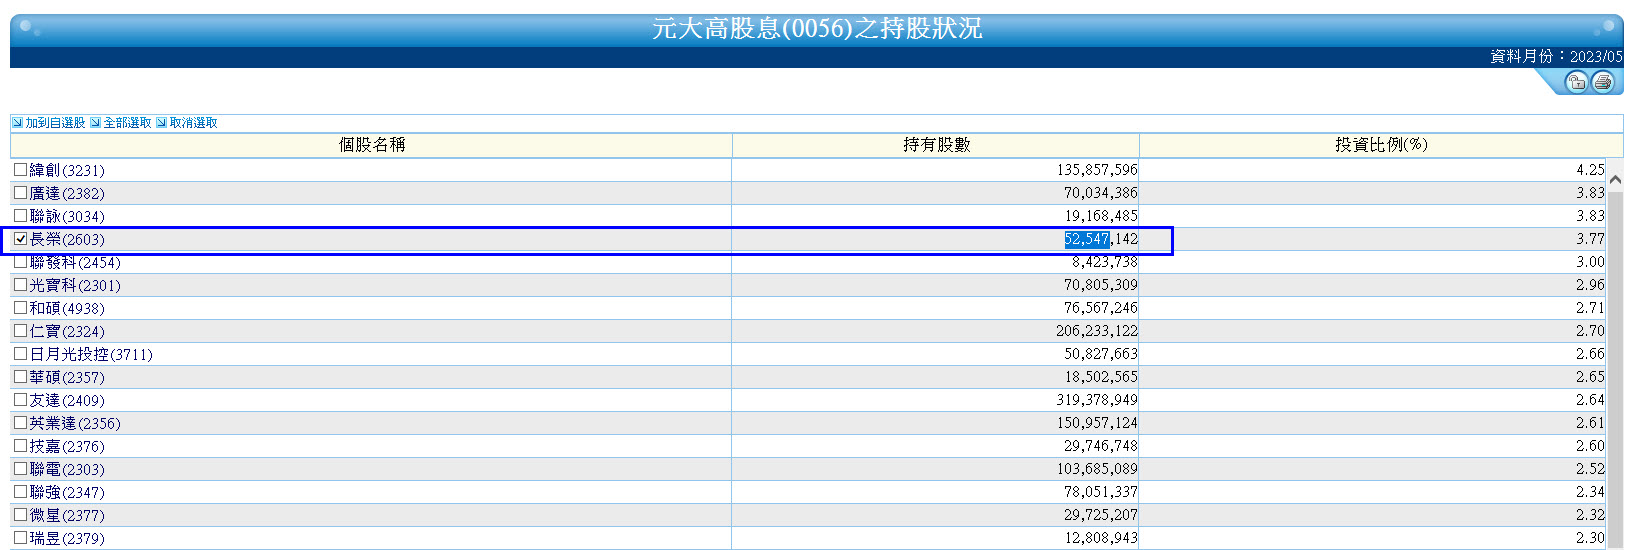
Task: Click the table scrollbar up arrow
Action: [1615, 179]
